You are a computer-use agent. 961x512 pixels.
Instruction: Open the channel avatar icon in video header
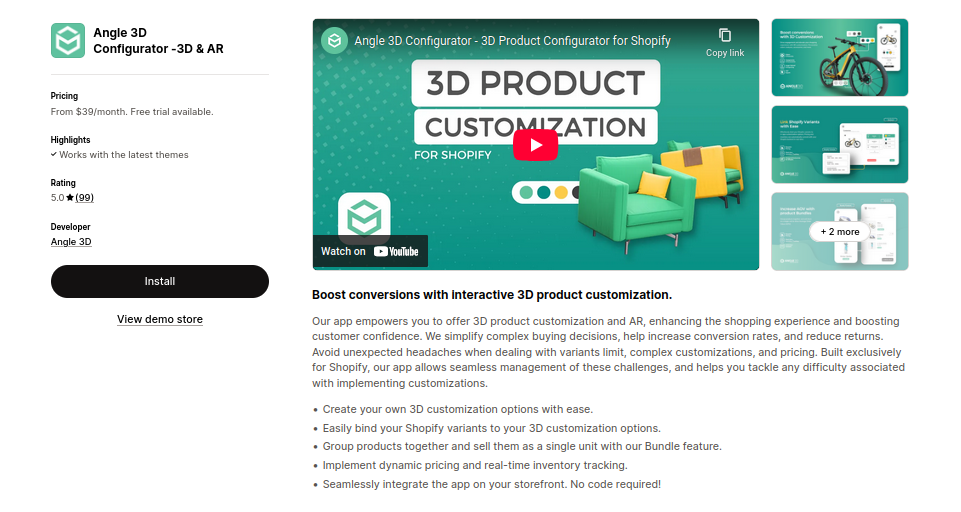pyautogui.click(x=334, y=41)
